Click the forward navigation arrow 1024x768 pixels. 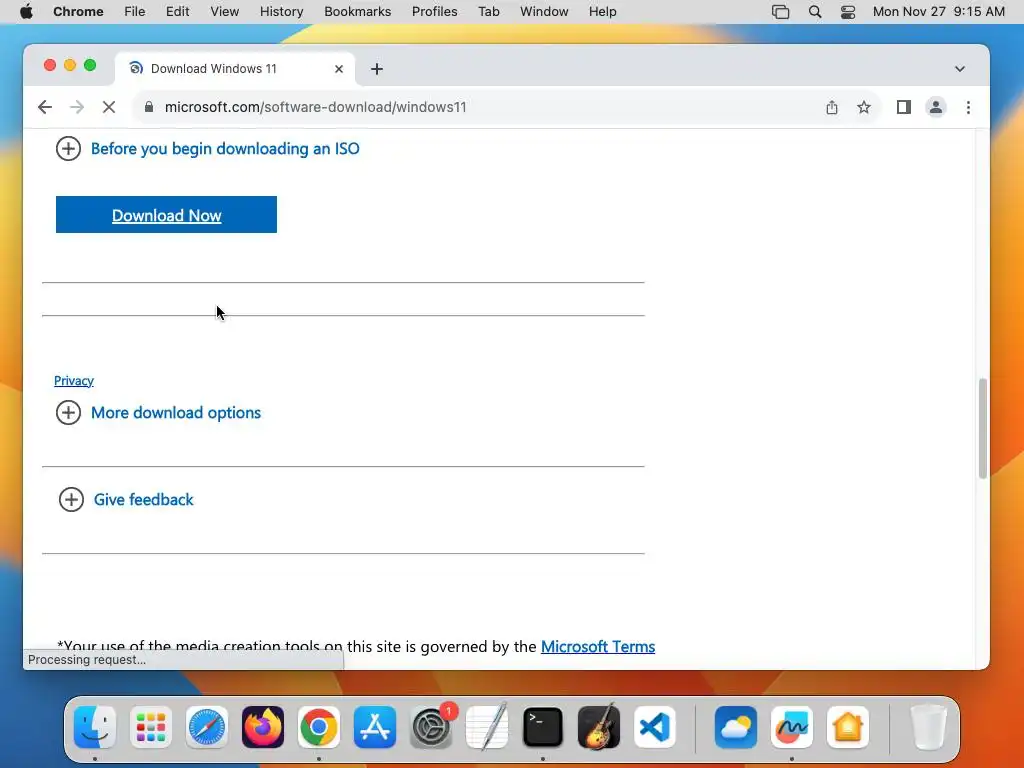click(77, 107)
